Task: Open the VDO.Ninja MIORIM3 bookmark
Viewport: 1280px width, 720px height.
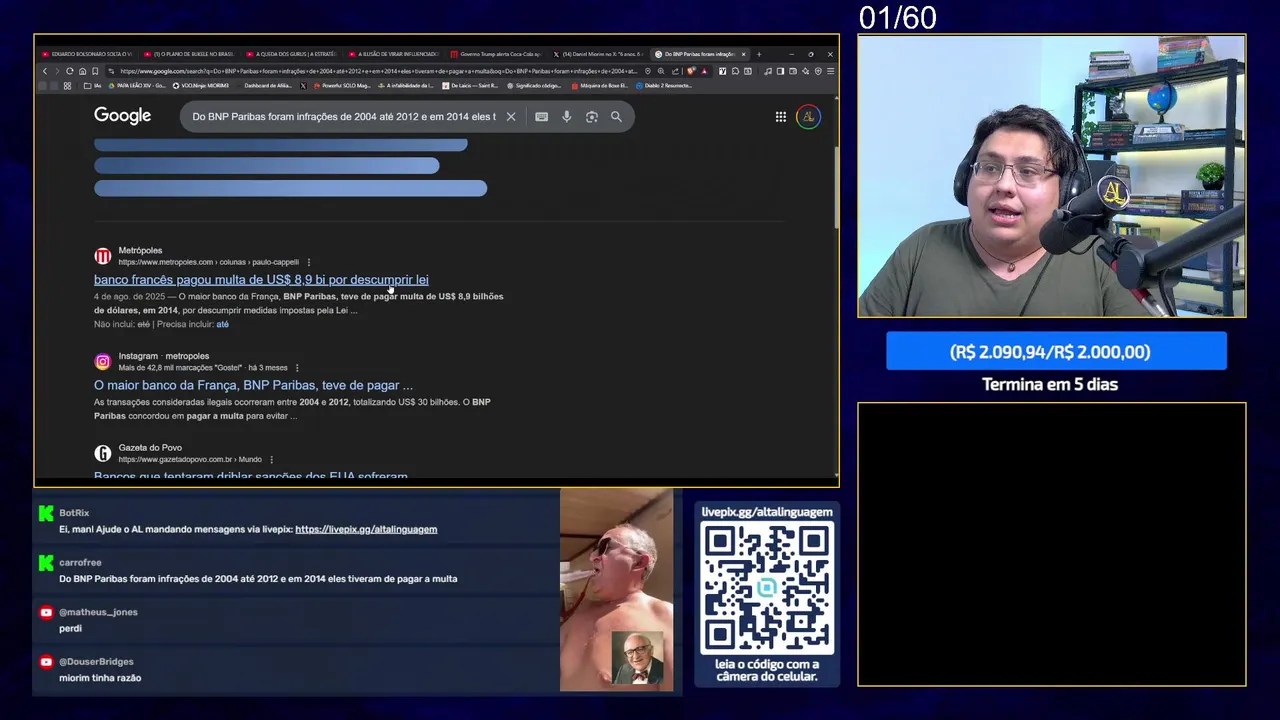Action: [201, 86]
